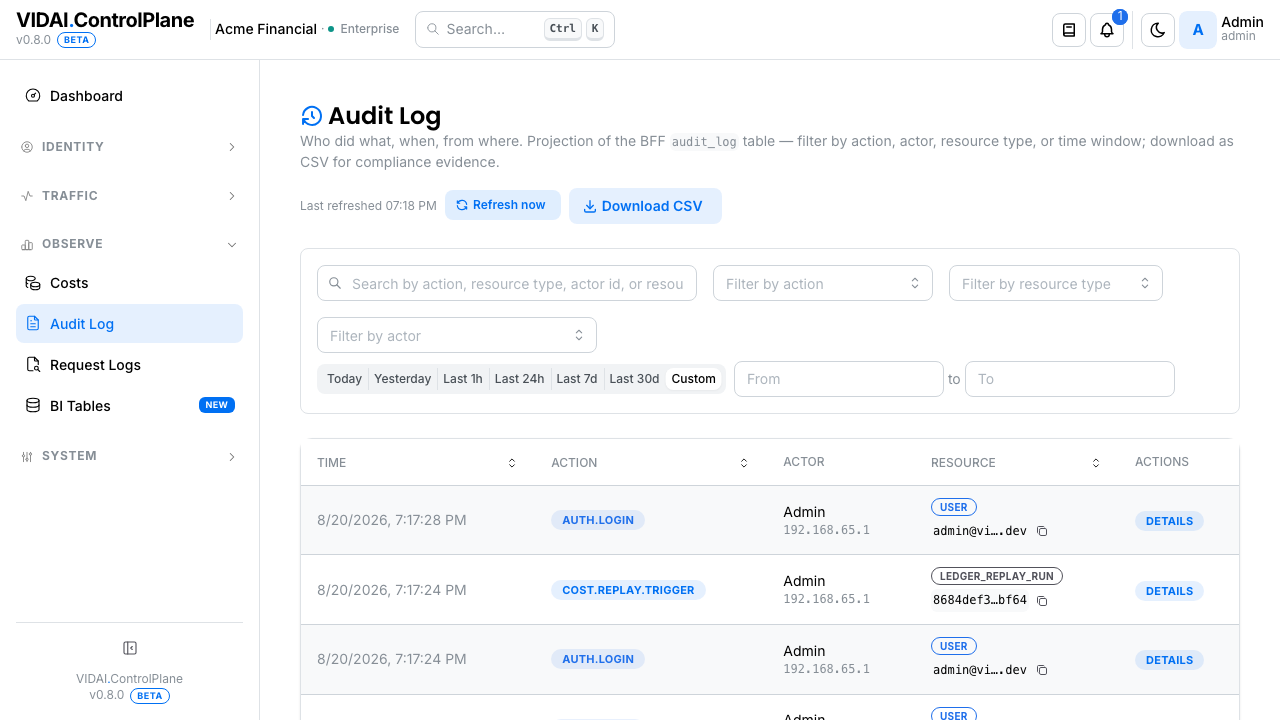Select the Yesterday time range
The width and height of the screenshot is (1280, 720).
[403, 379]
